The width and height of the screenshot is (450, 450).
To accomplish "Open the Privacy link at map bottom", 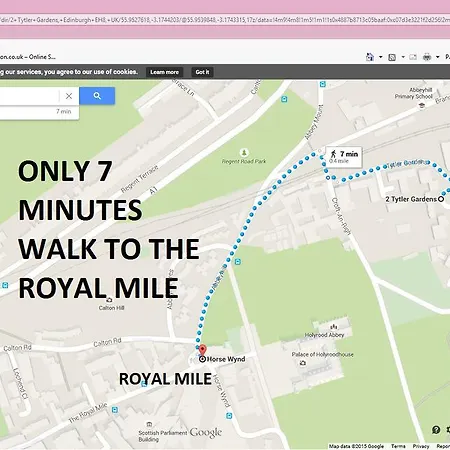I will click(421, 446).
